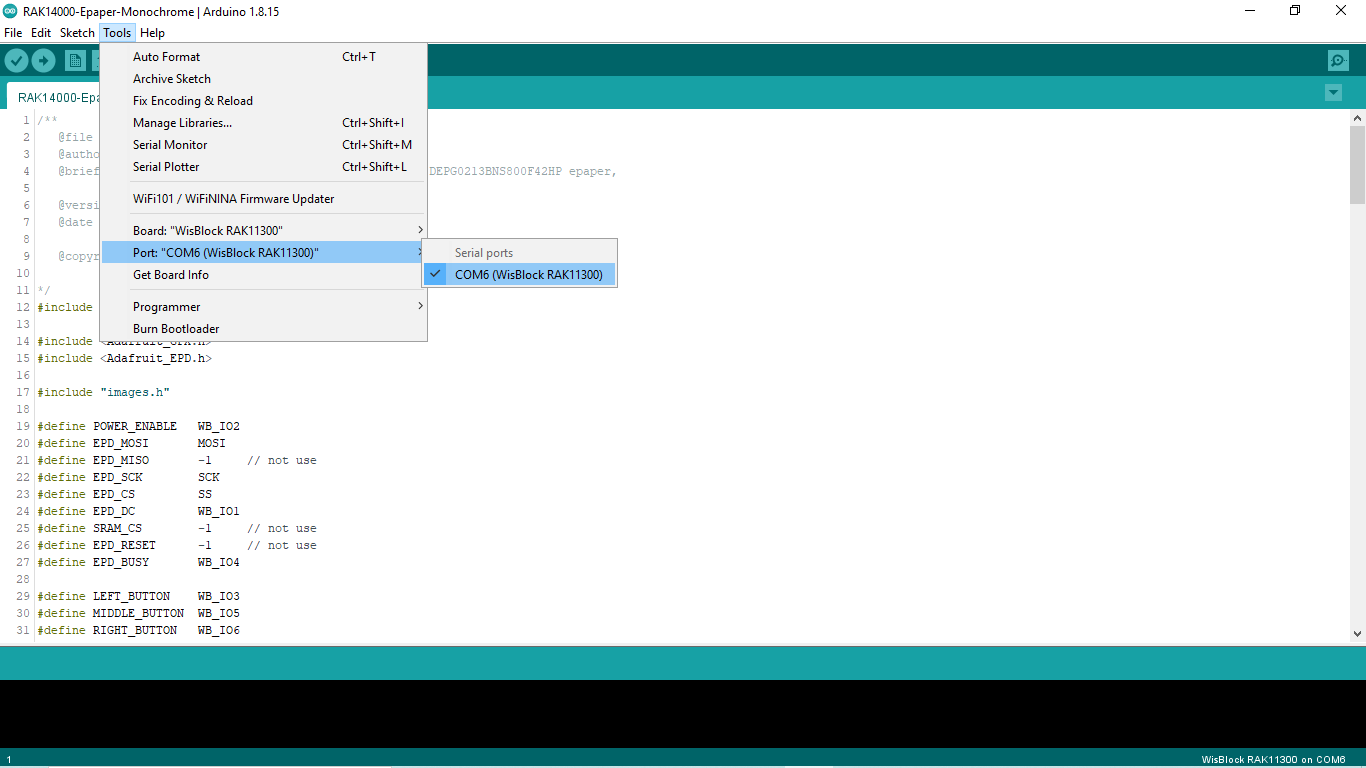
Task: Click the New sketch toolbar icon
Action: (x=75, y=61)
